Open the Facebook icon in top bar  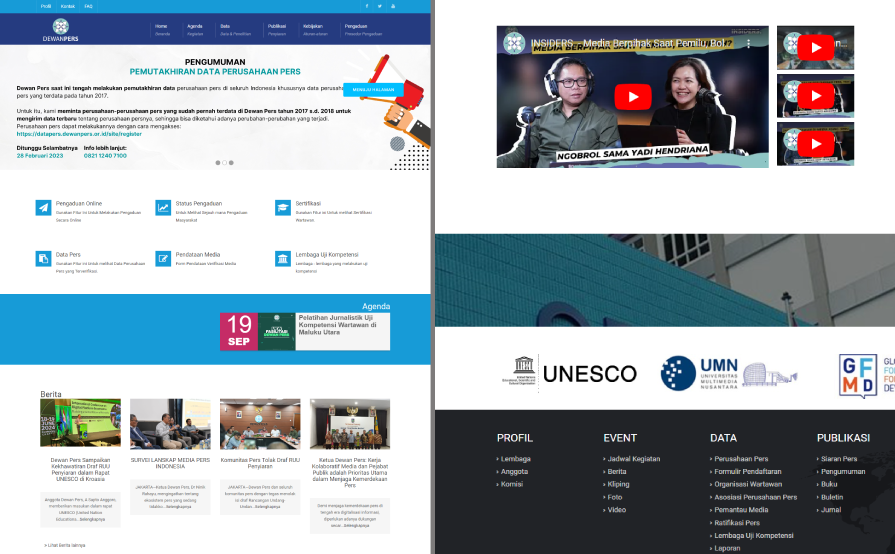pos(367,6)
